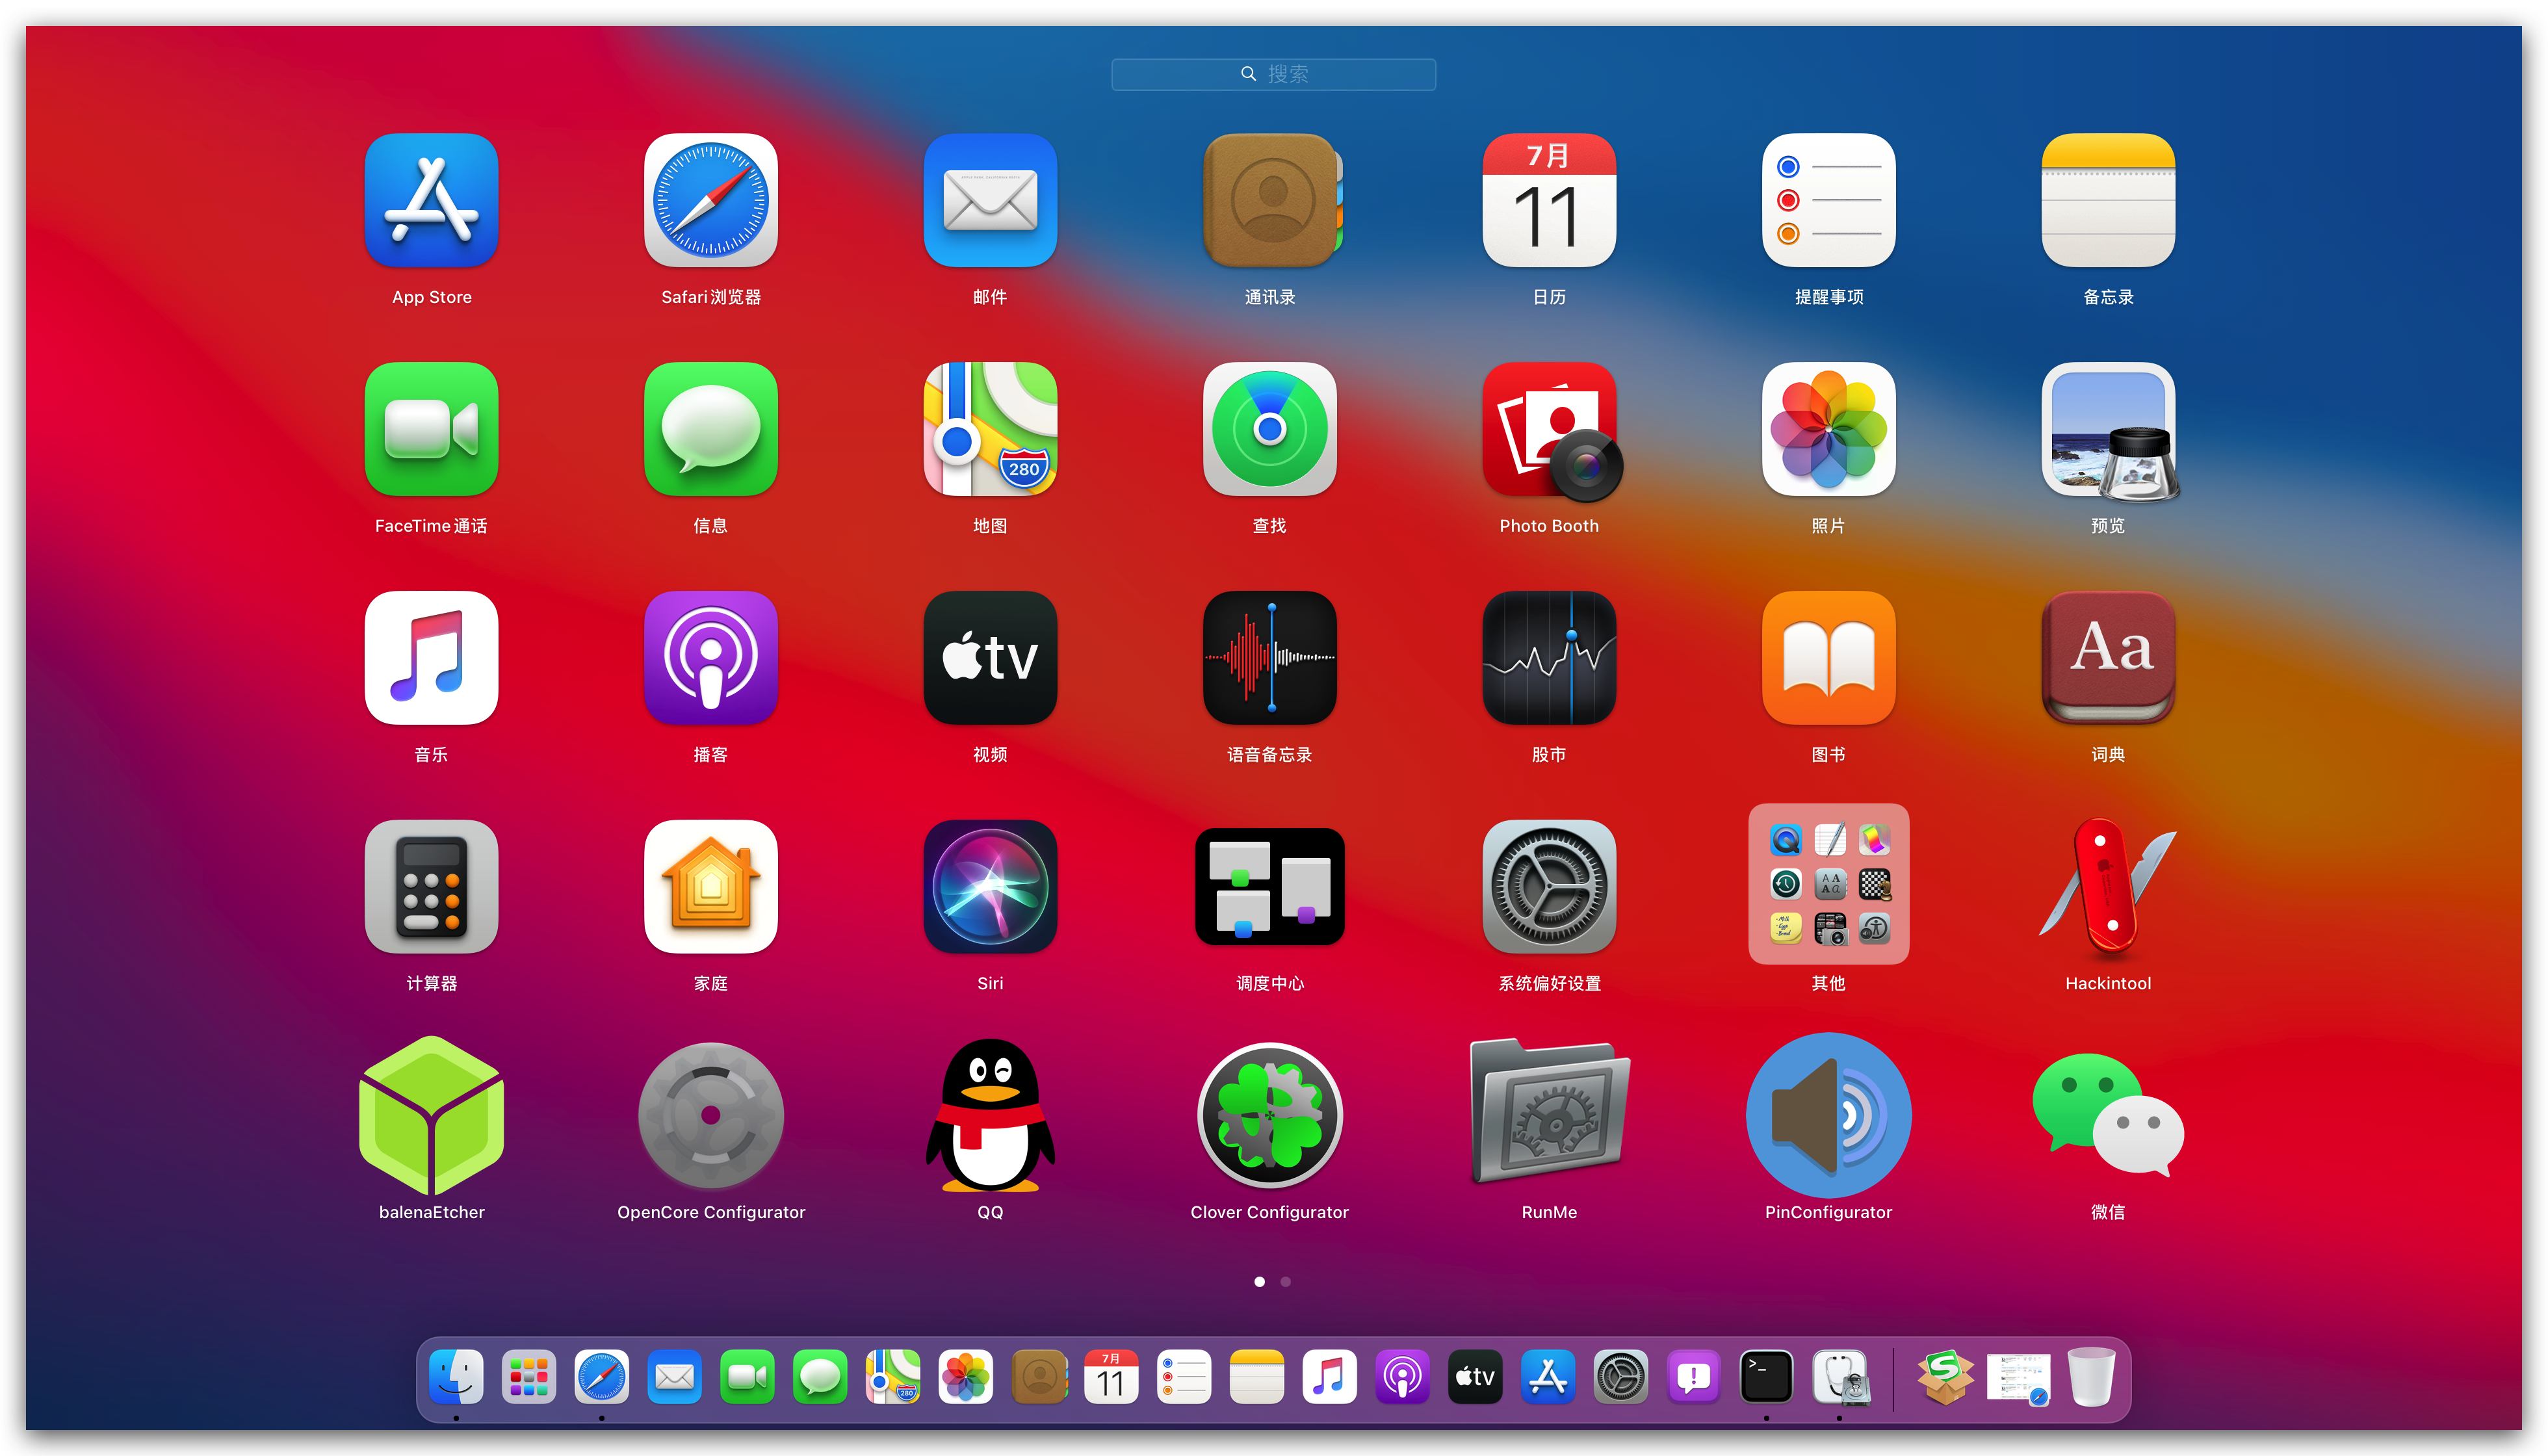Screen dimensions: 2548x1456
Task: Open Photo Booth app
Action: coord(1549,430)
